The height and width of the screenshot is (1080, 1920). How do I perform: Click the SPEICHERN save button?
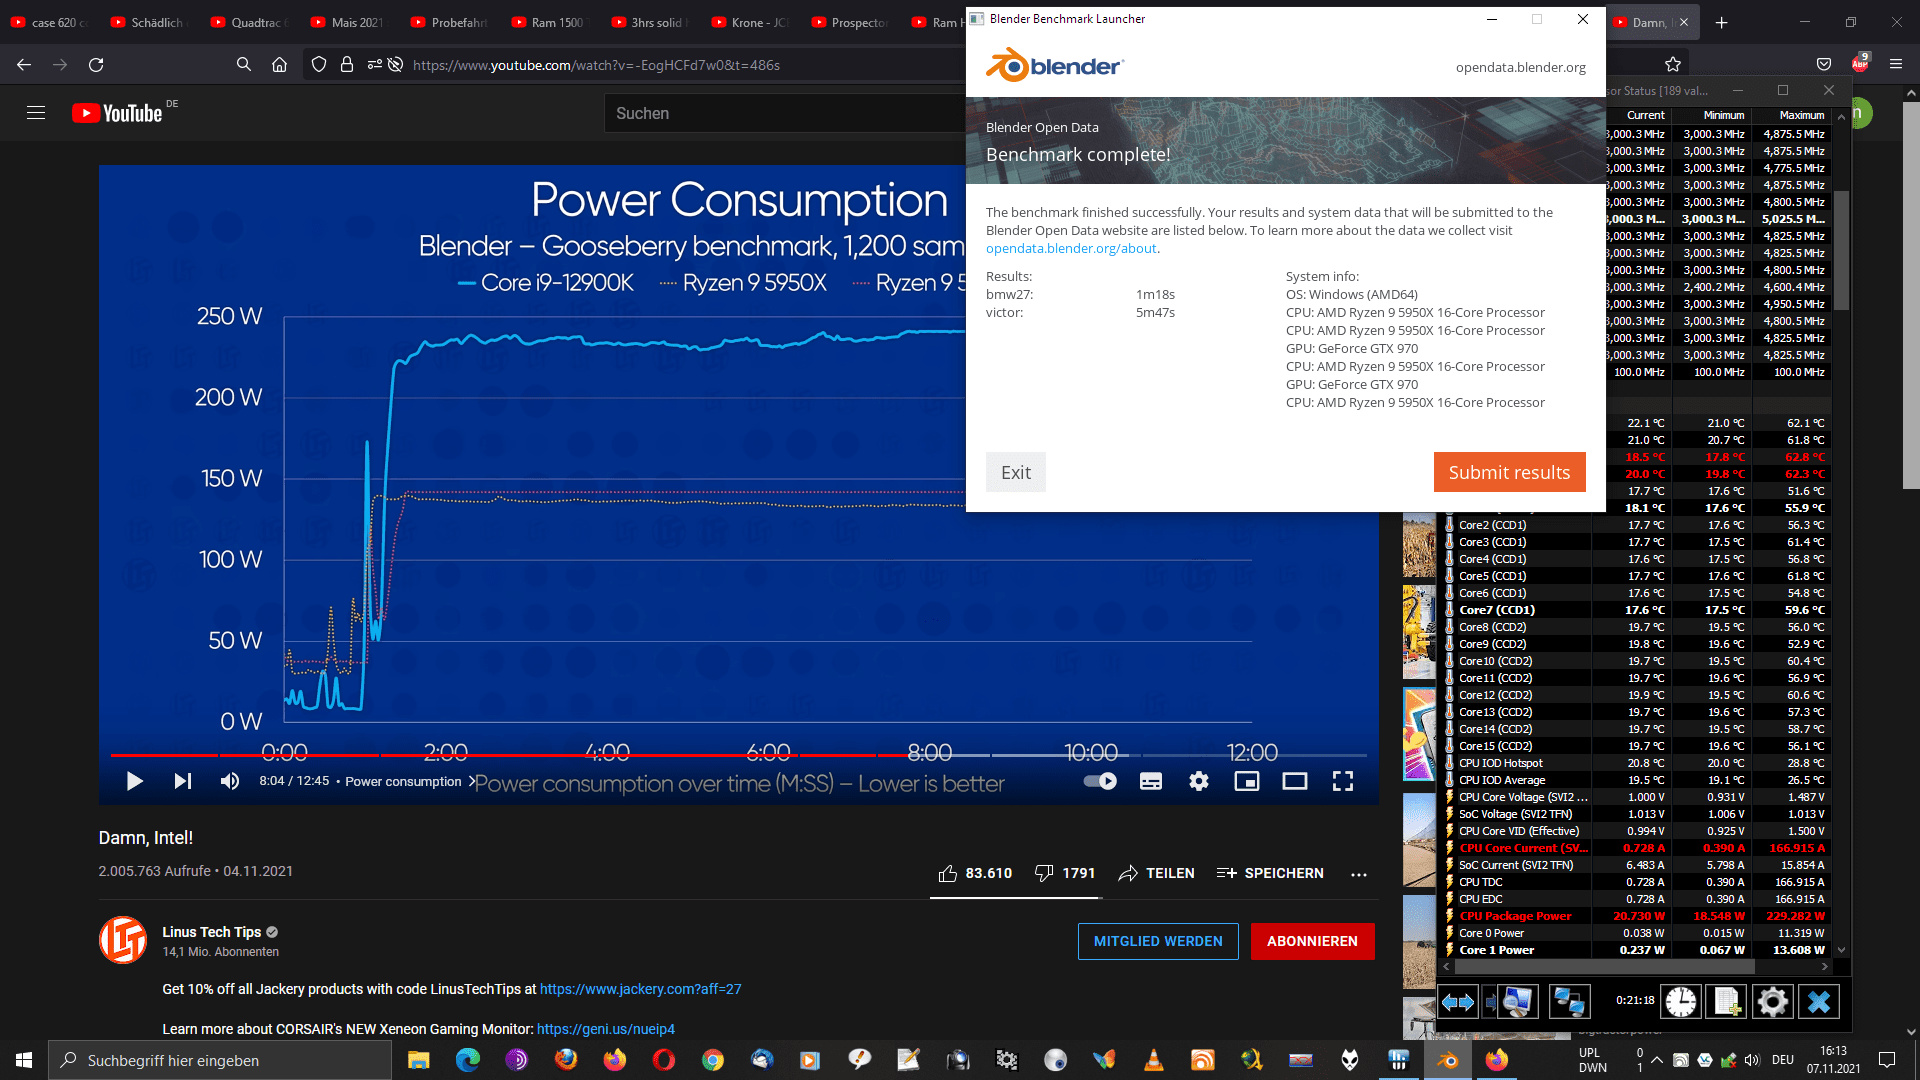[1270, 873]
